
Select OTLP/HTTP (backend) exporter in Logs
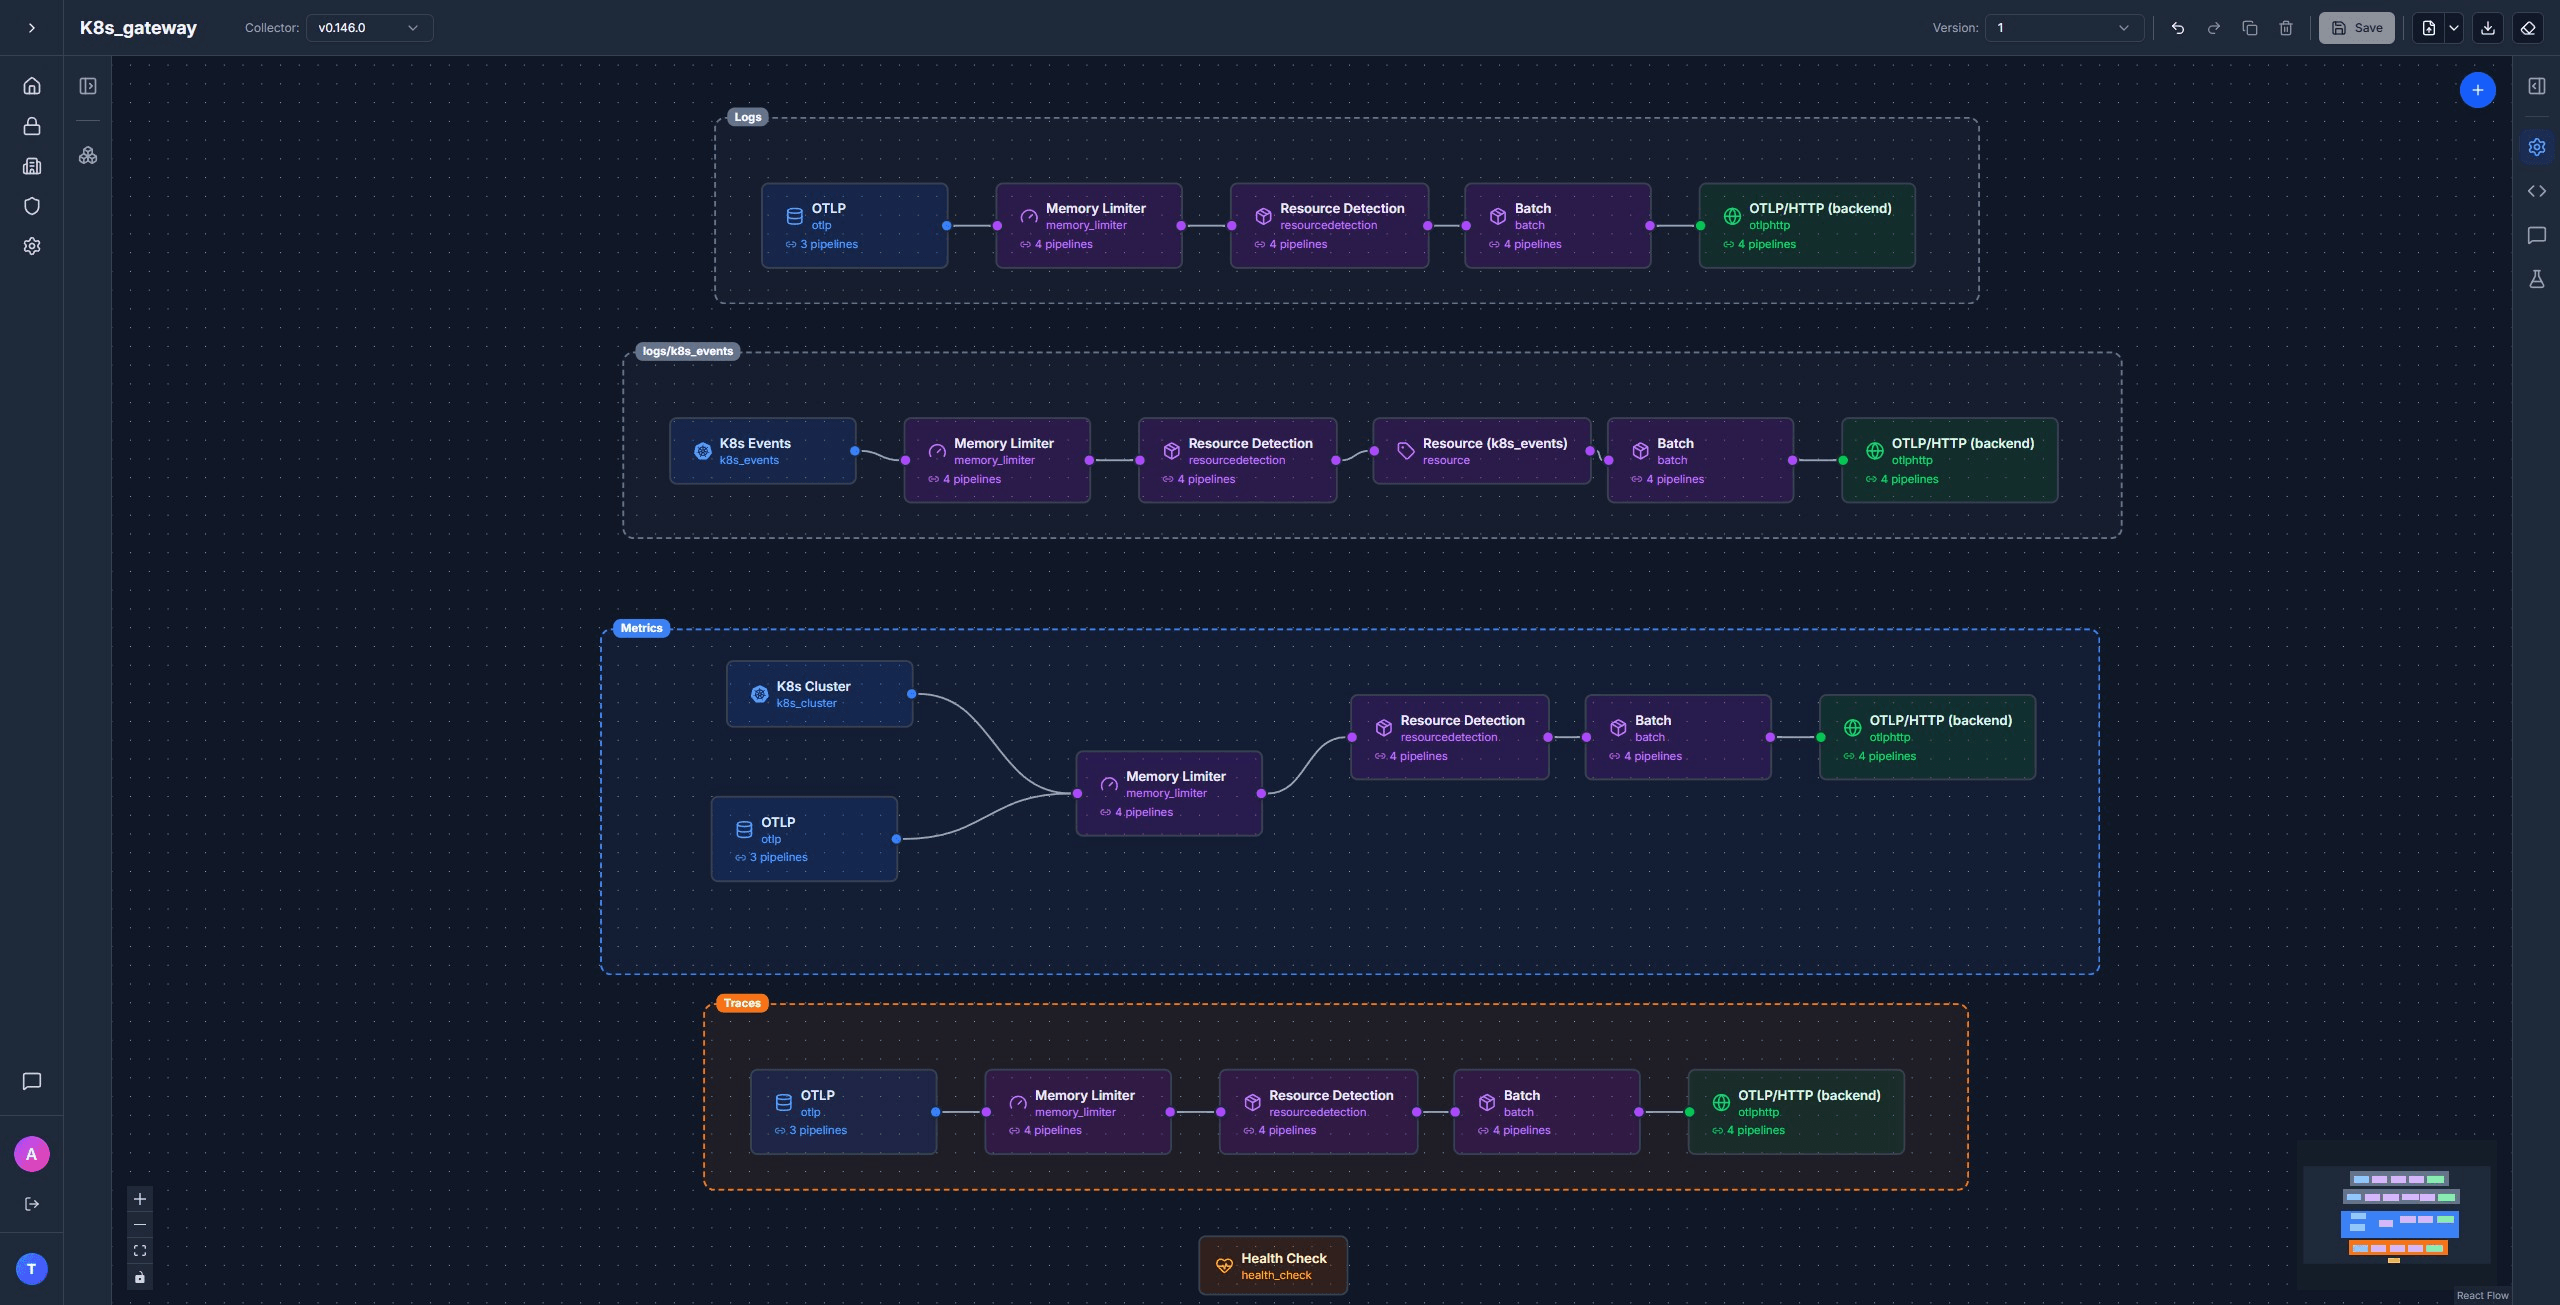(x=1807, y=226)
